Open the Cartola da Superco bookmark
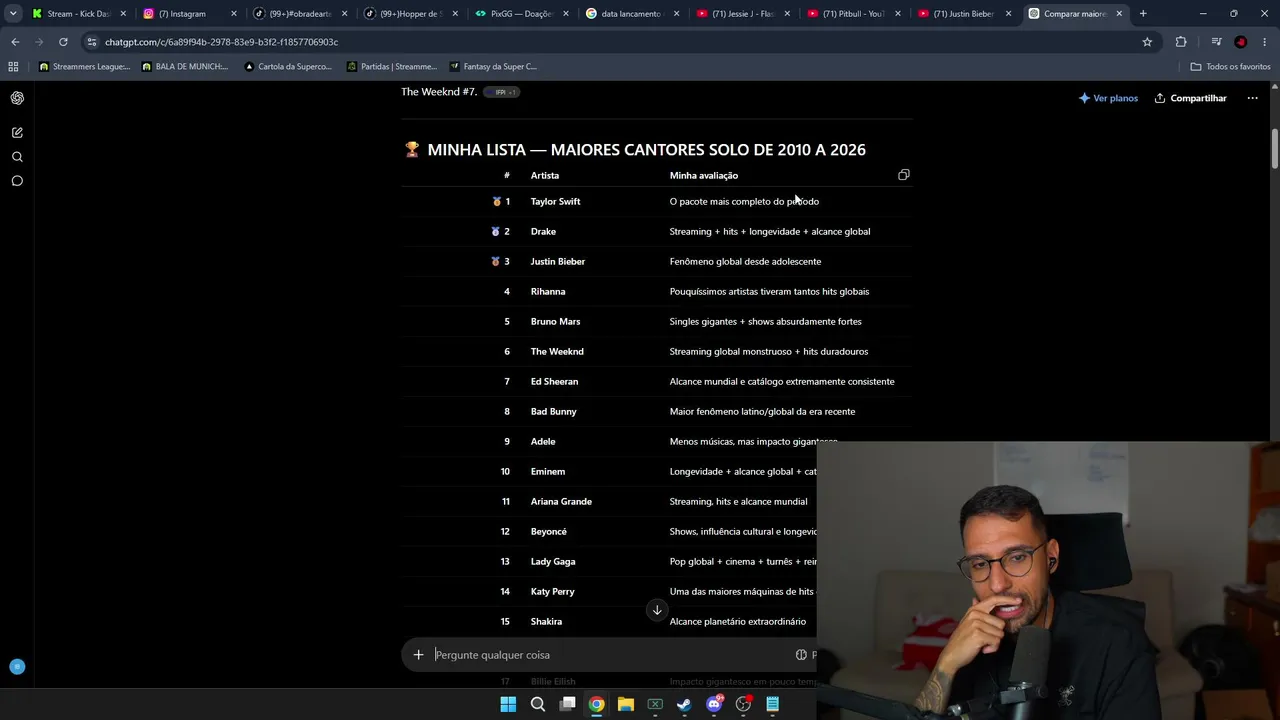The width and height of the screenshot is (1280, 720). (x=288, y=67)
